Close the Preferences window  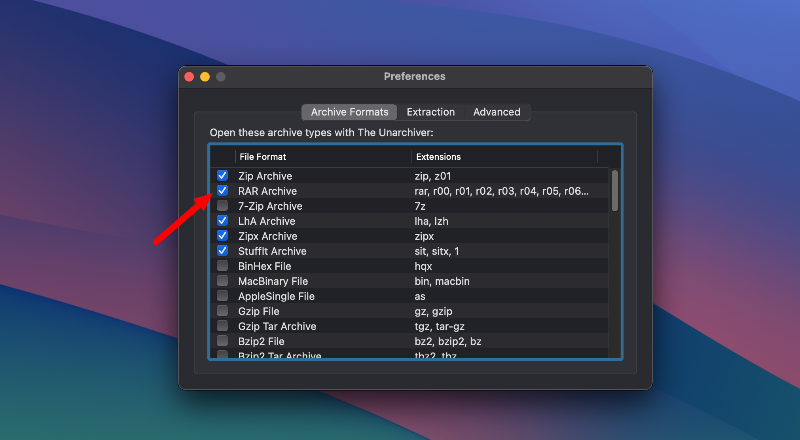189,77
